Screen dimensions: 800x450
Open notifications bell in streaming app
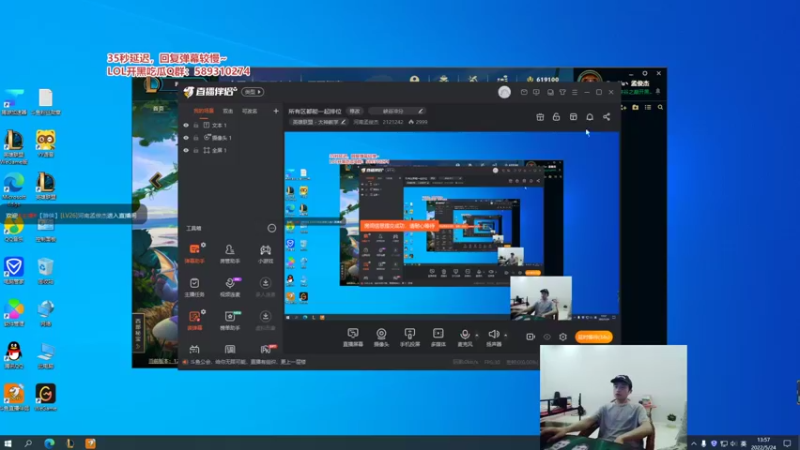pos(590,117)
